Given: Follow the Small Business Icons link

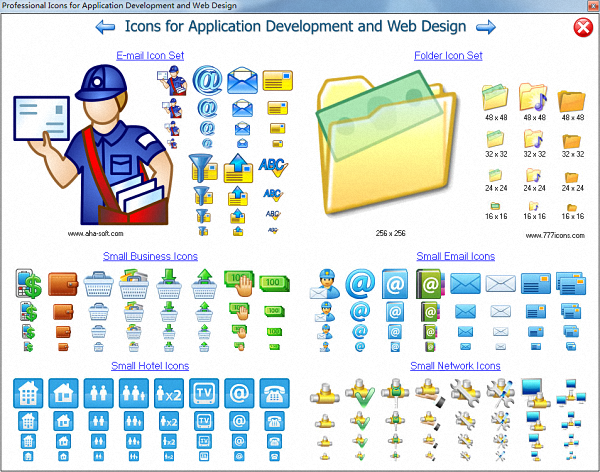Looking at the screenshot, I should click(150, 256).
